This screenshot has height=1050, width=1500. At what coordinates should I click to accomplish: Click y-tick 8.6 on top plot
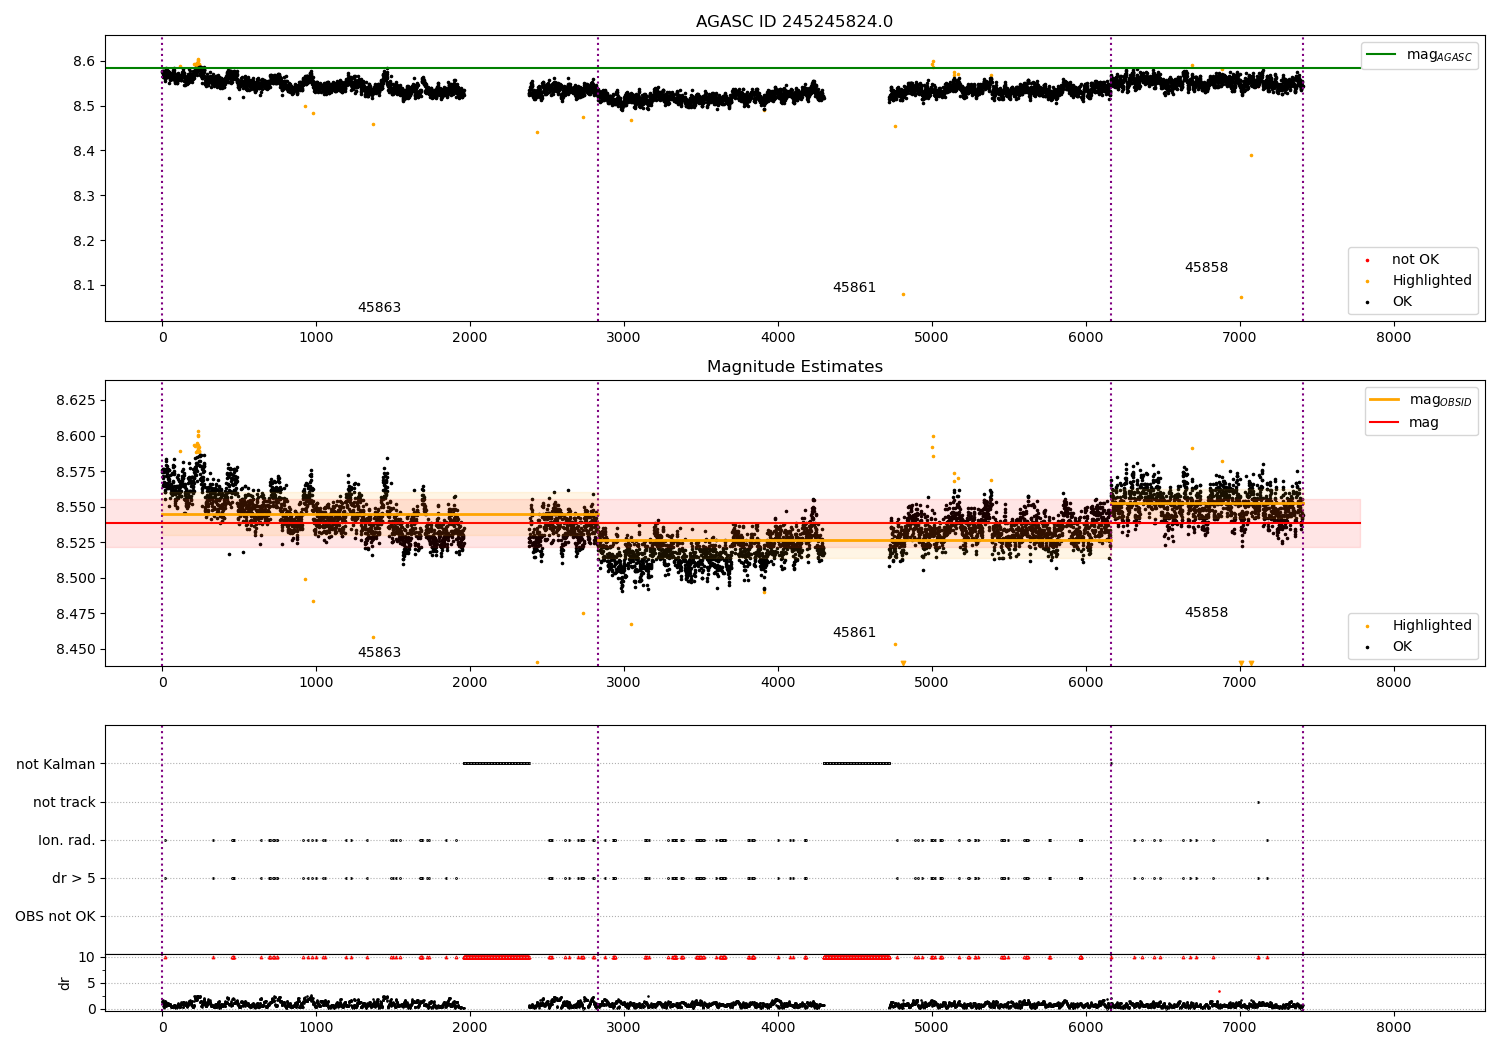[84, 62]
